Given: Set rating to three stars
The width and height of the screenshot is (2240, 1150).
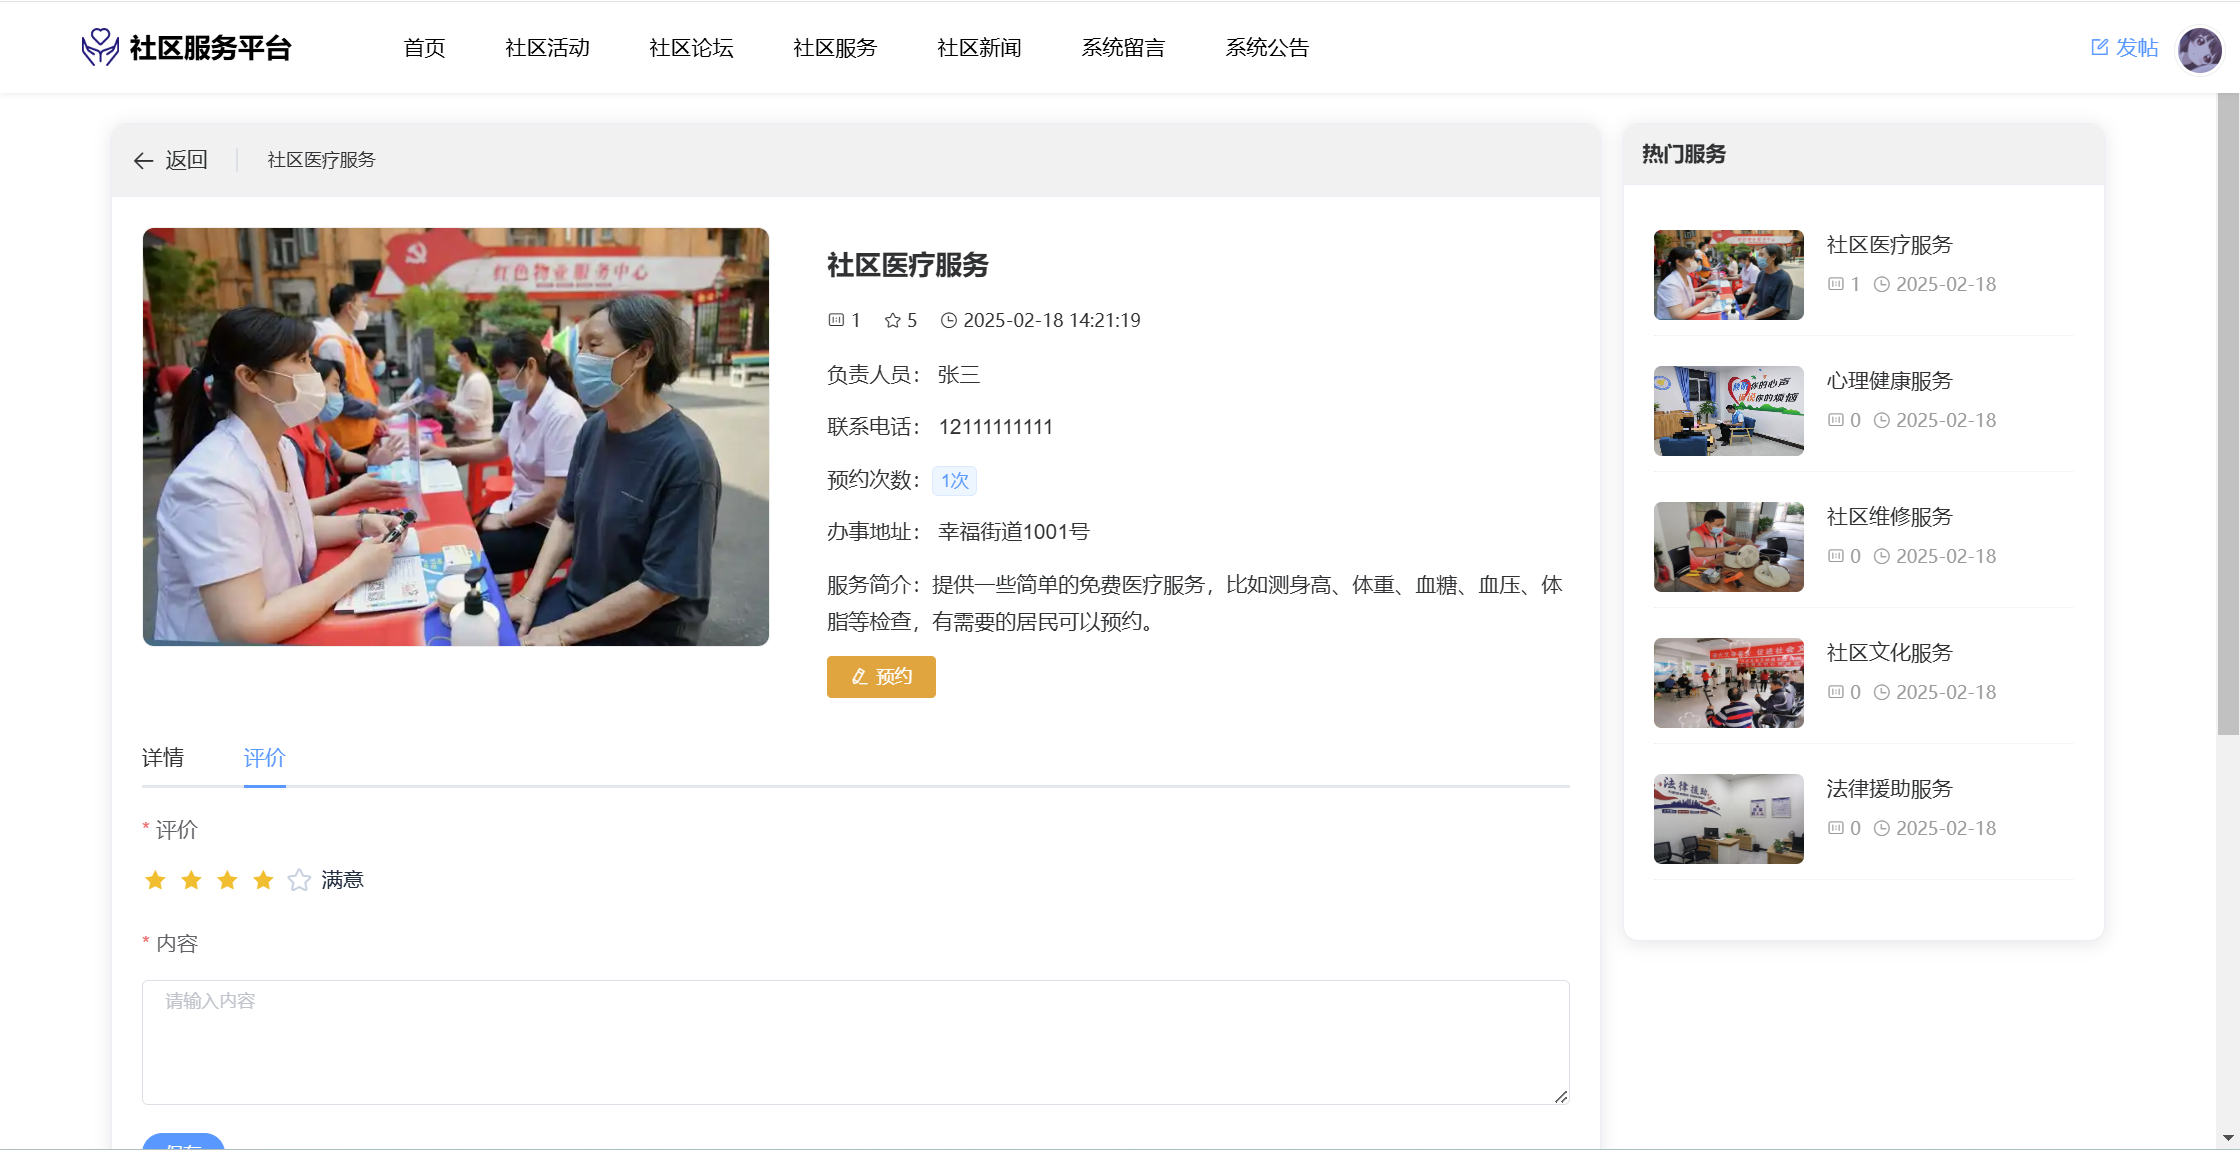Looking at the screenshot, I should pos(227,880).
